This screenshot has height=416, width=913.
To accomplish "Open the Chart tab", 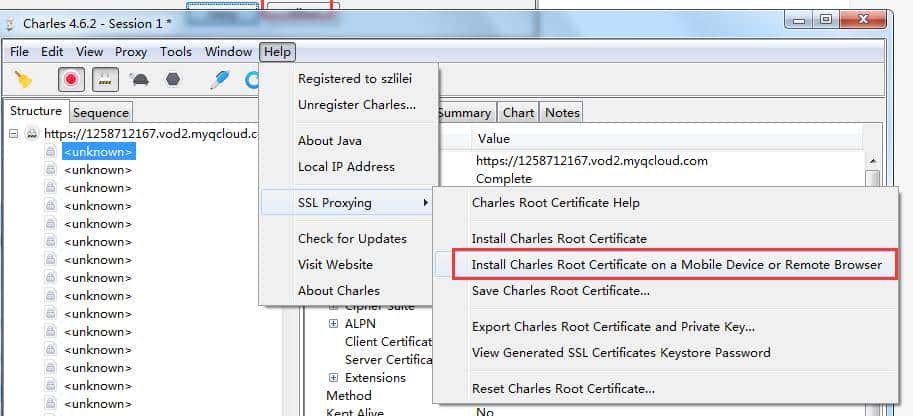I will (x=518, y=112).
